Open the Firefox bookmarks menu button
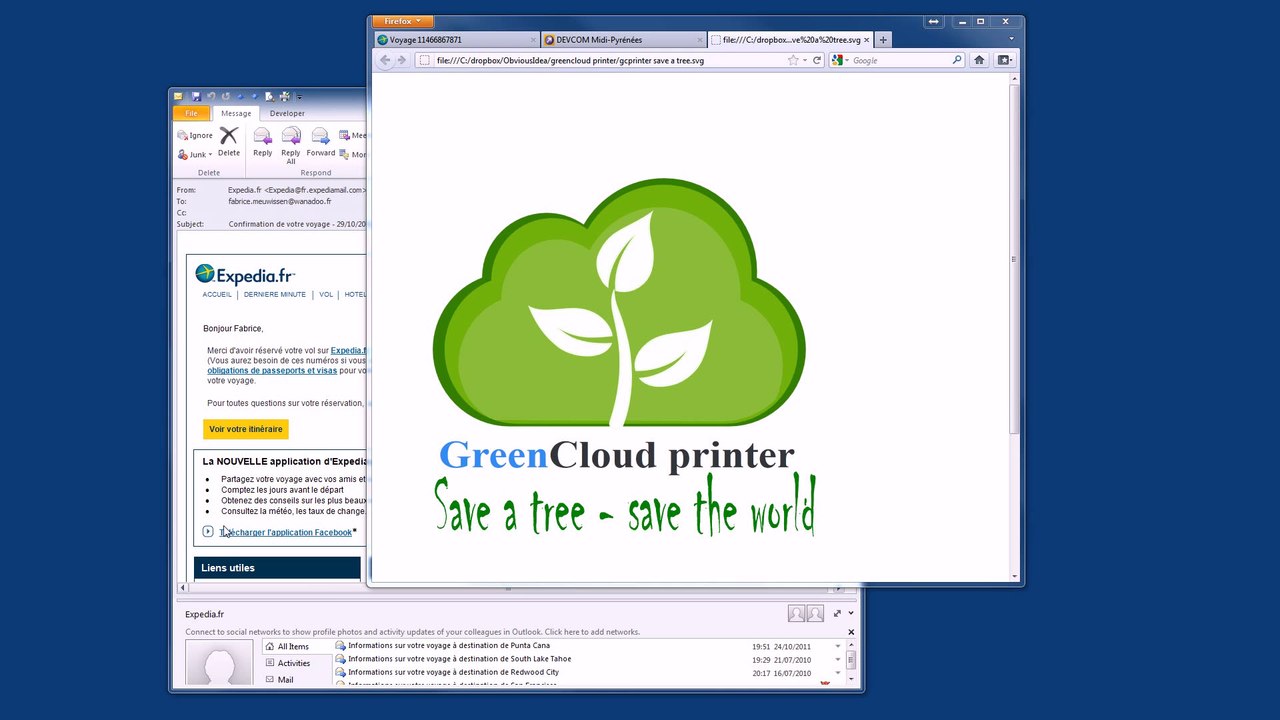The image size is (1280, 720). pyautogui.click(x=1004, y=60)
